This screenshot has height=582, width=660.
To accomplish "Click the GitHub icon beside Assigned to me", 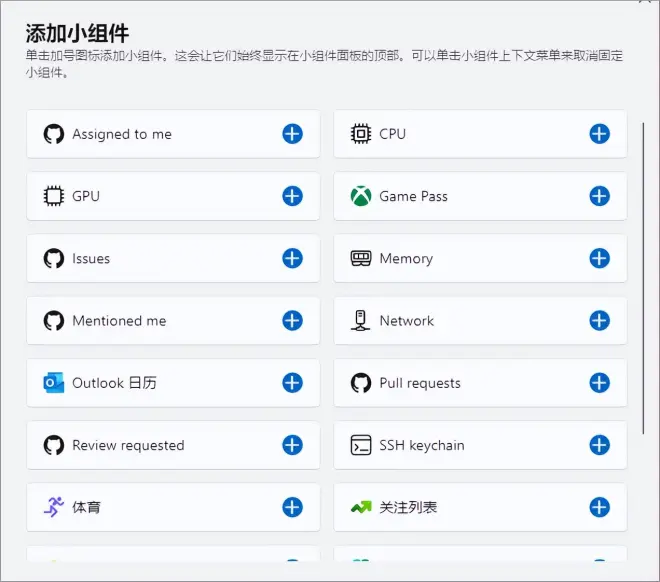I will click(x=54, y=134).
